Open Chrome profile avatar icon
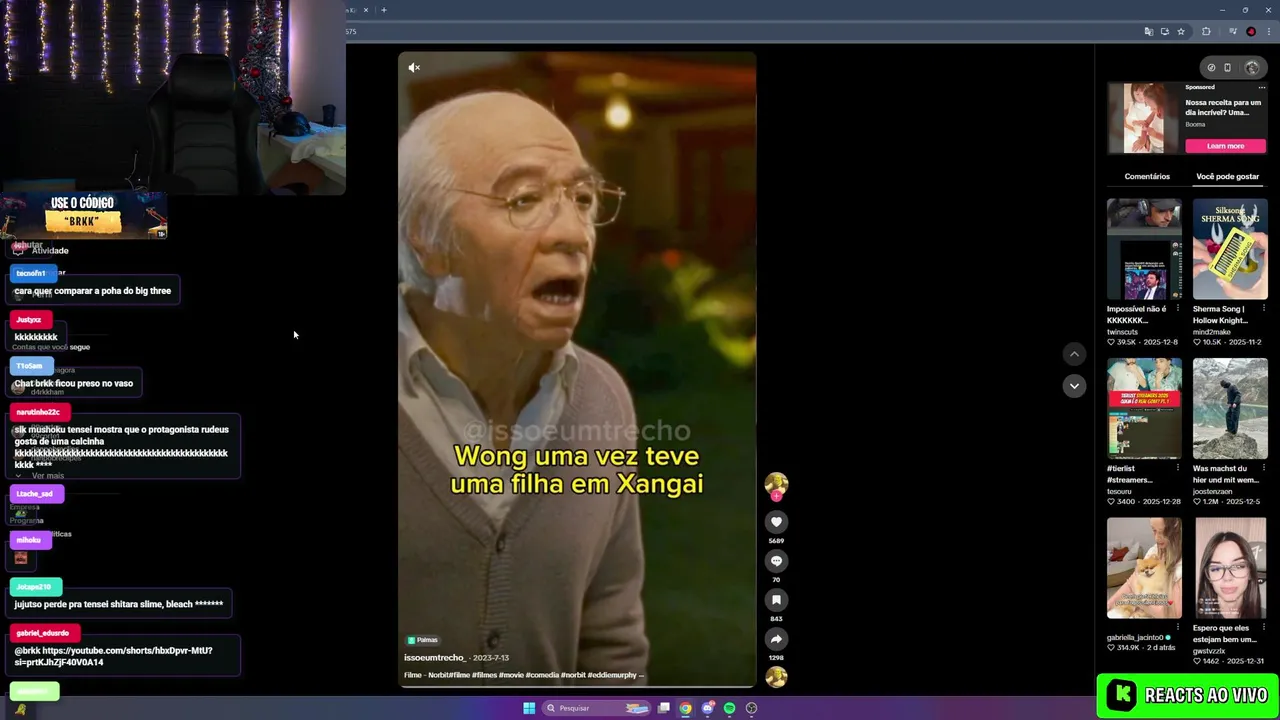 click(x=1251, y=31)
